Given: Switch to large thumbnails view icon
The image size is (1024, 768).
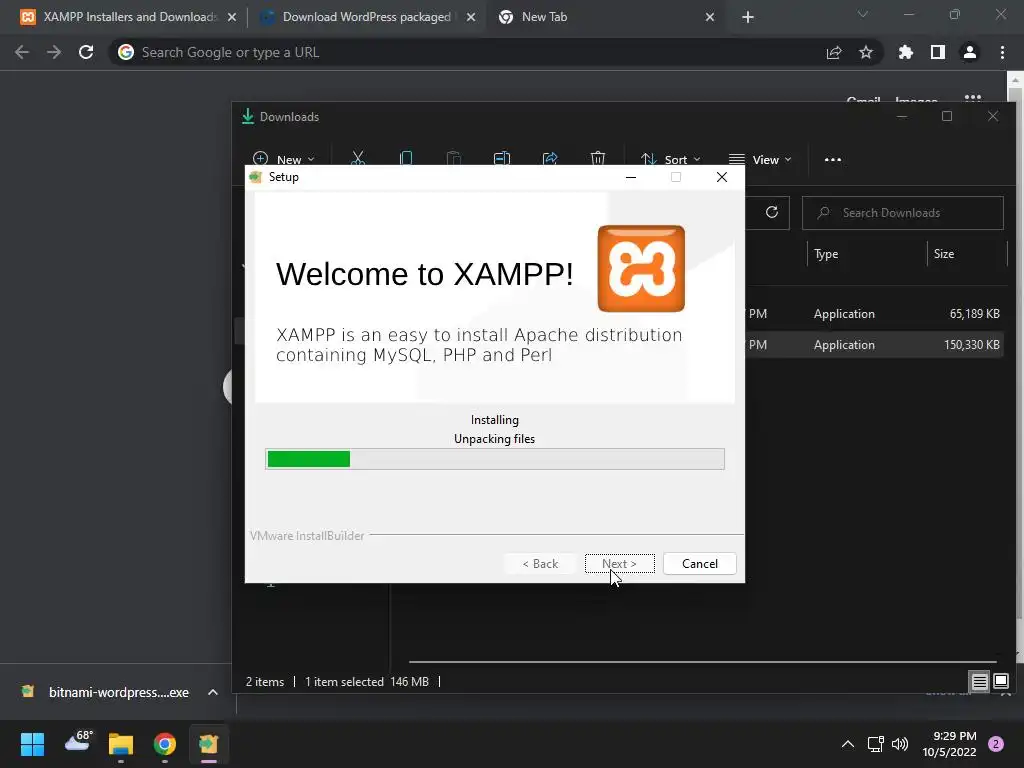Looking at the screenshot, I should 1000,682.
